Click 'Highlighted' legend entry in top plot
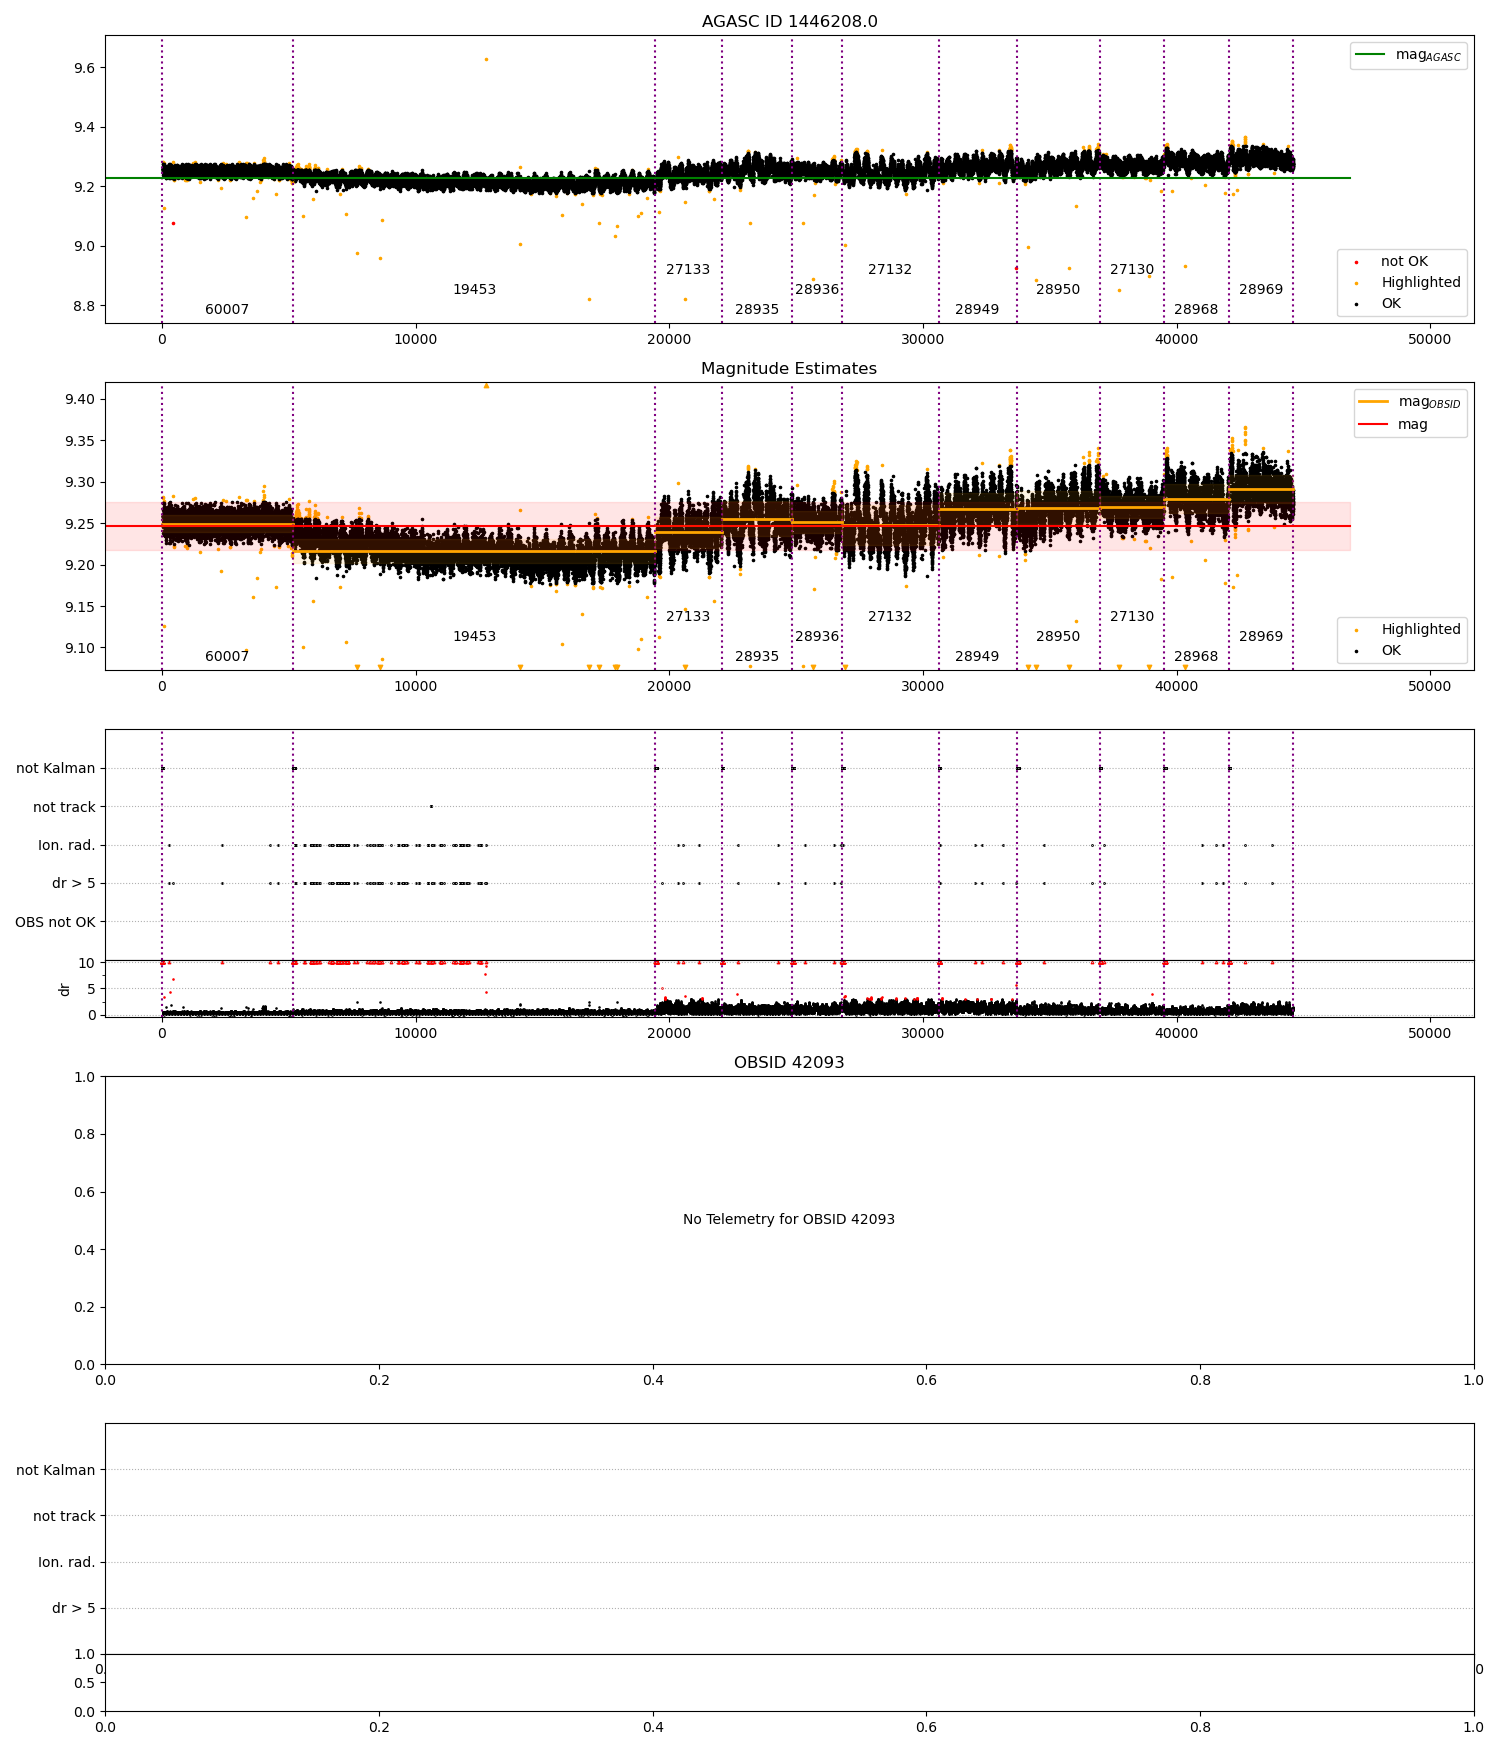The height and width of the screenshot is (1750, 1500). point(1420,282)
